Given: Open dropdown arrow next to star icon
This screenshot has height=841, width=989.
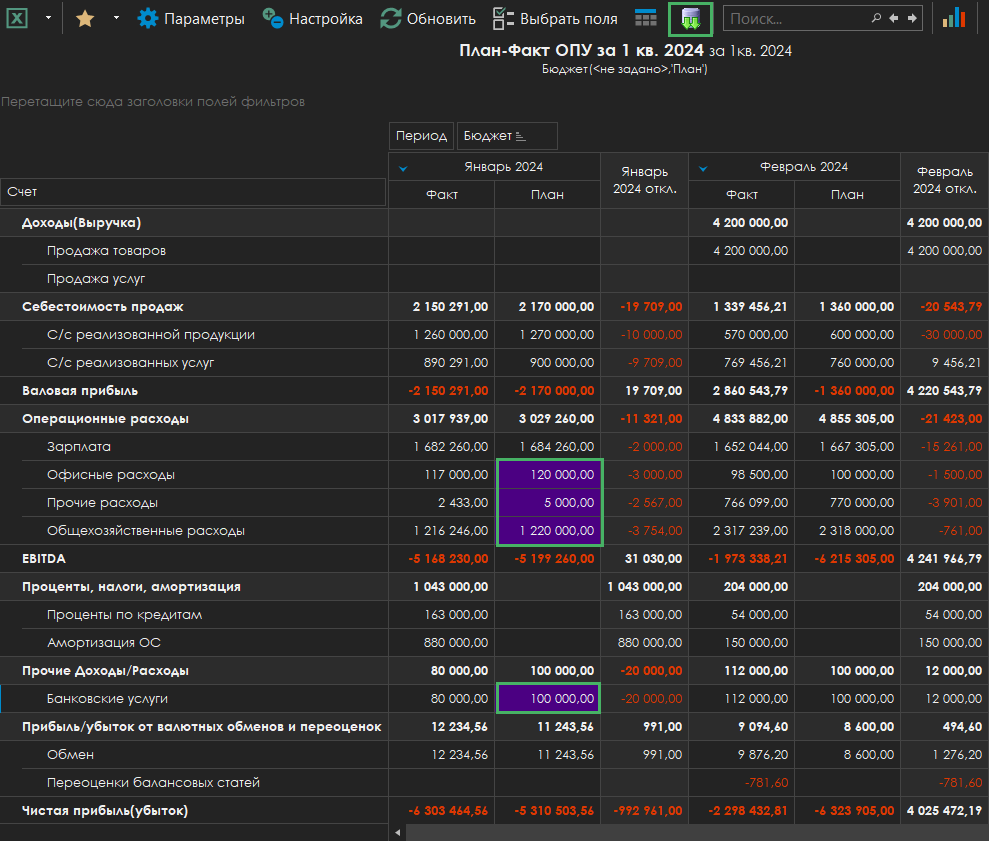Looking at the screenshot, I should tap(115, 18).
